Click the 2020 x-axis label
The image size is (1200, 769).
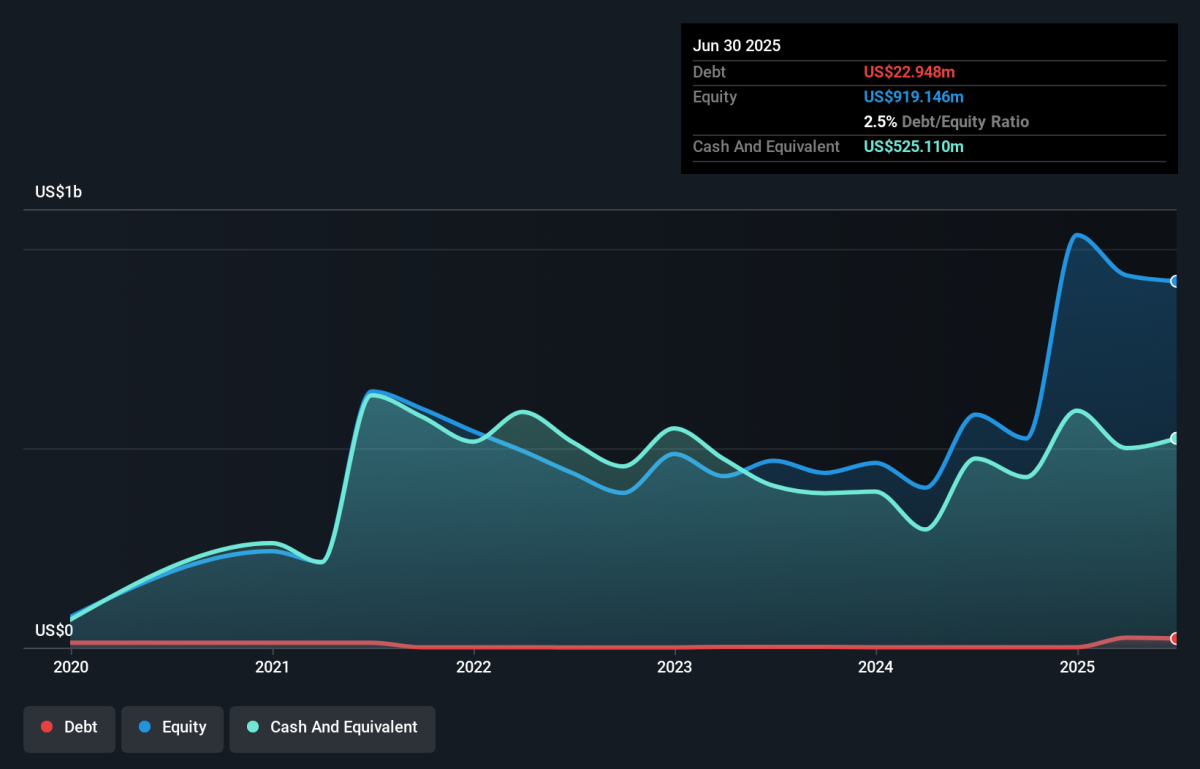point(70,667)
